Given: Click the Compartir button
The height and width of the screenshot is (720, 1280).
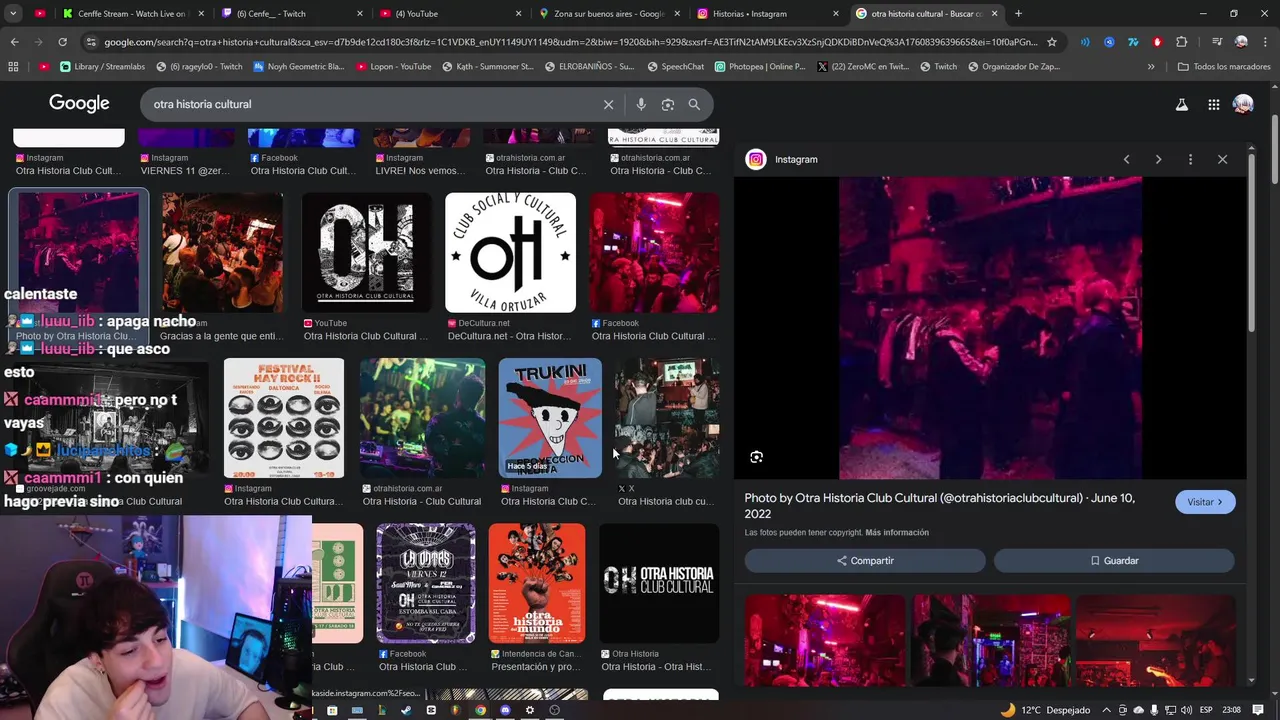Looking at the screenshot, I should coord(865,561).
